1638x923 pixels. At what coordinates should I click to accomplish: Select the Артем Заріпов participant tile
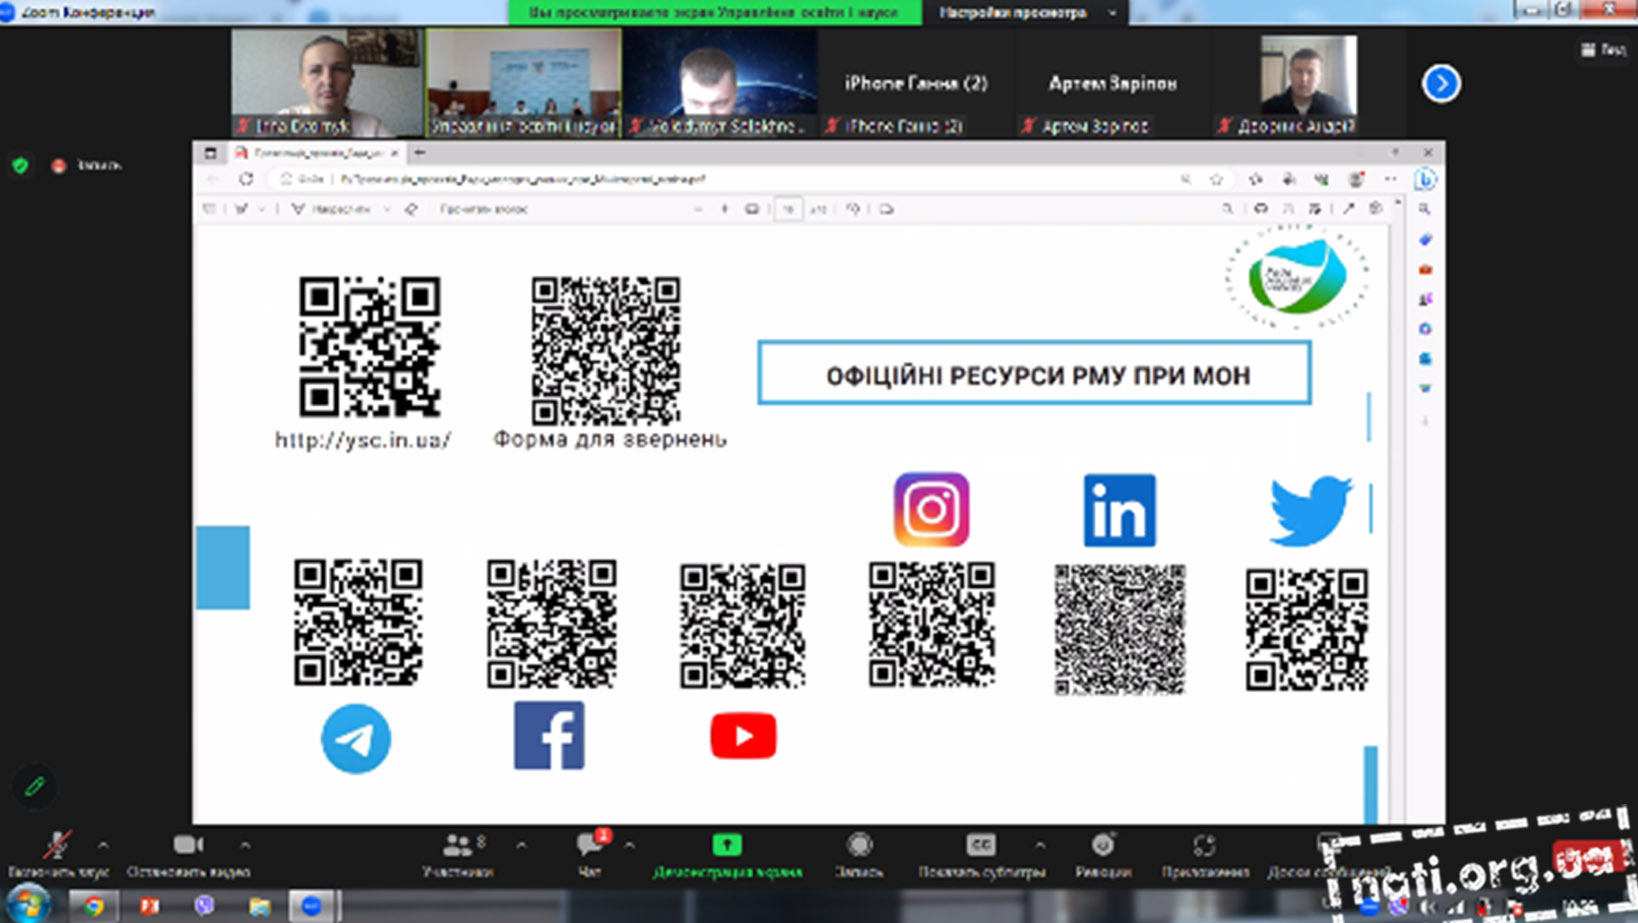pyautogui.click(x=1112, y=83)
